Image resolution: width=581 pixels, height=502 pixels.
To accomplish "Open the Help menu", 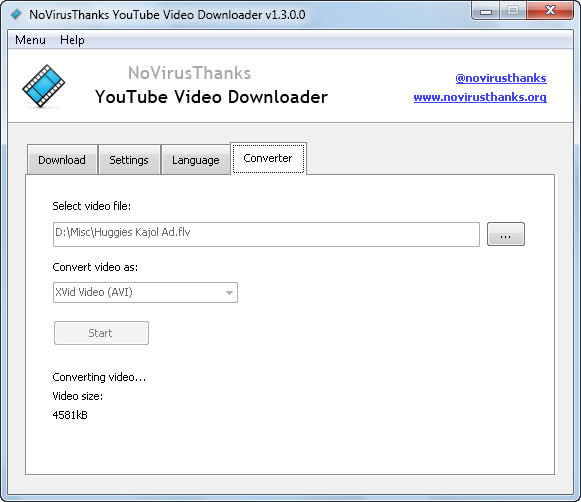I will point(72,40).
